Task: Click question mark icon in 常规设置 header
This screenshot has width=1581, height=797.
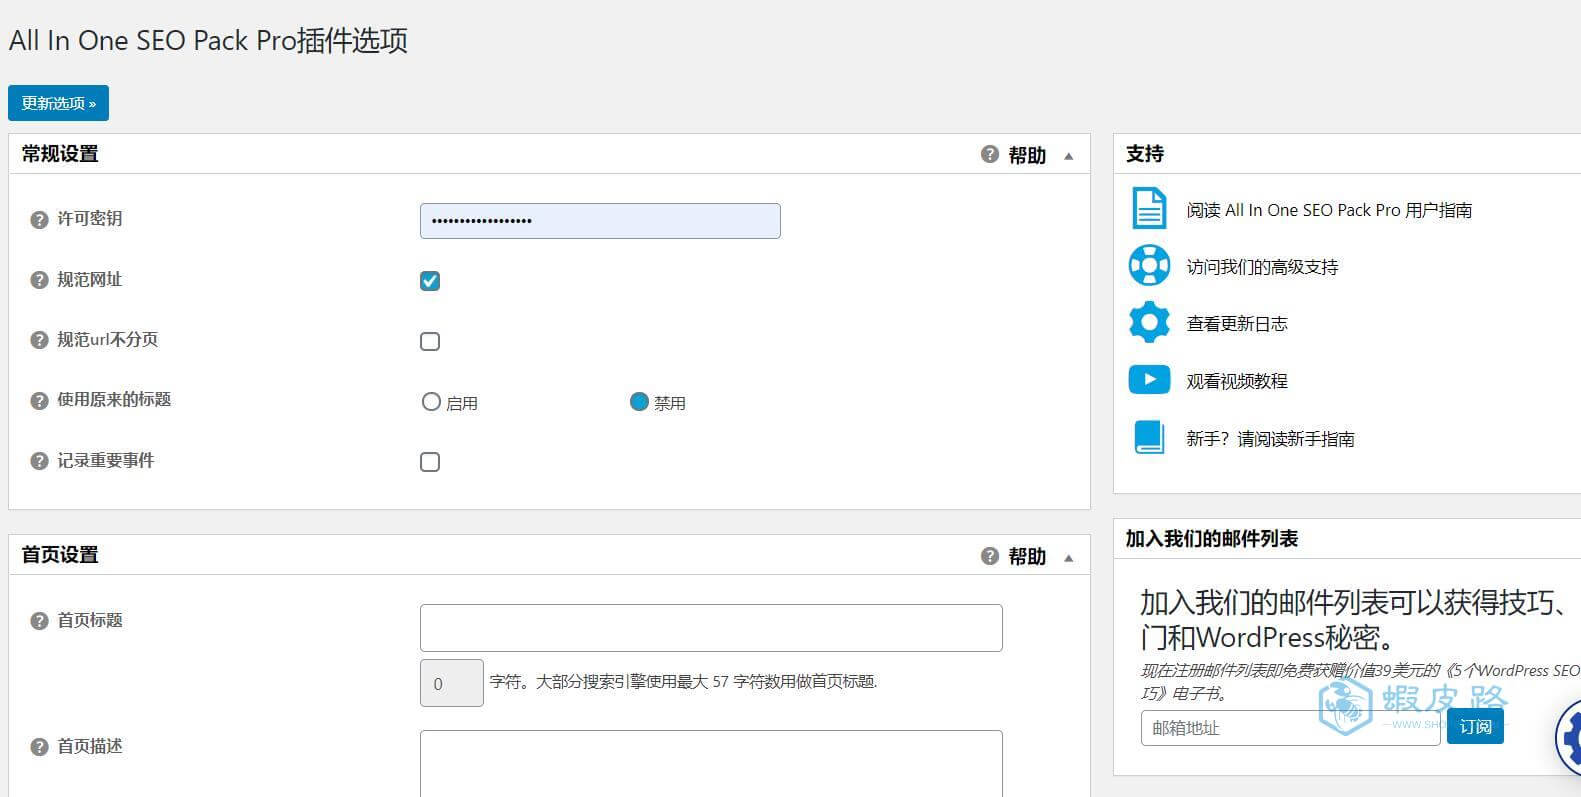Action: (x=990, y=154)
